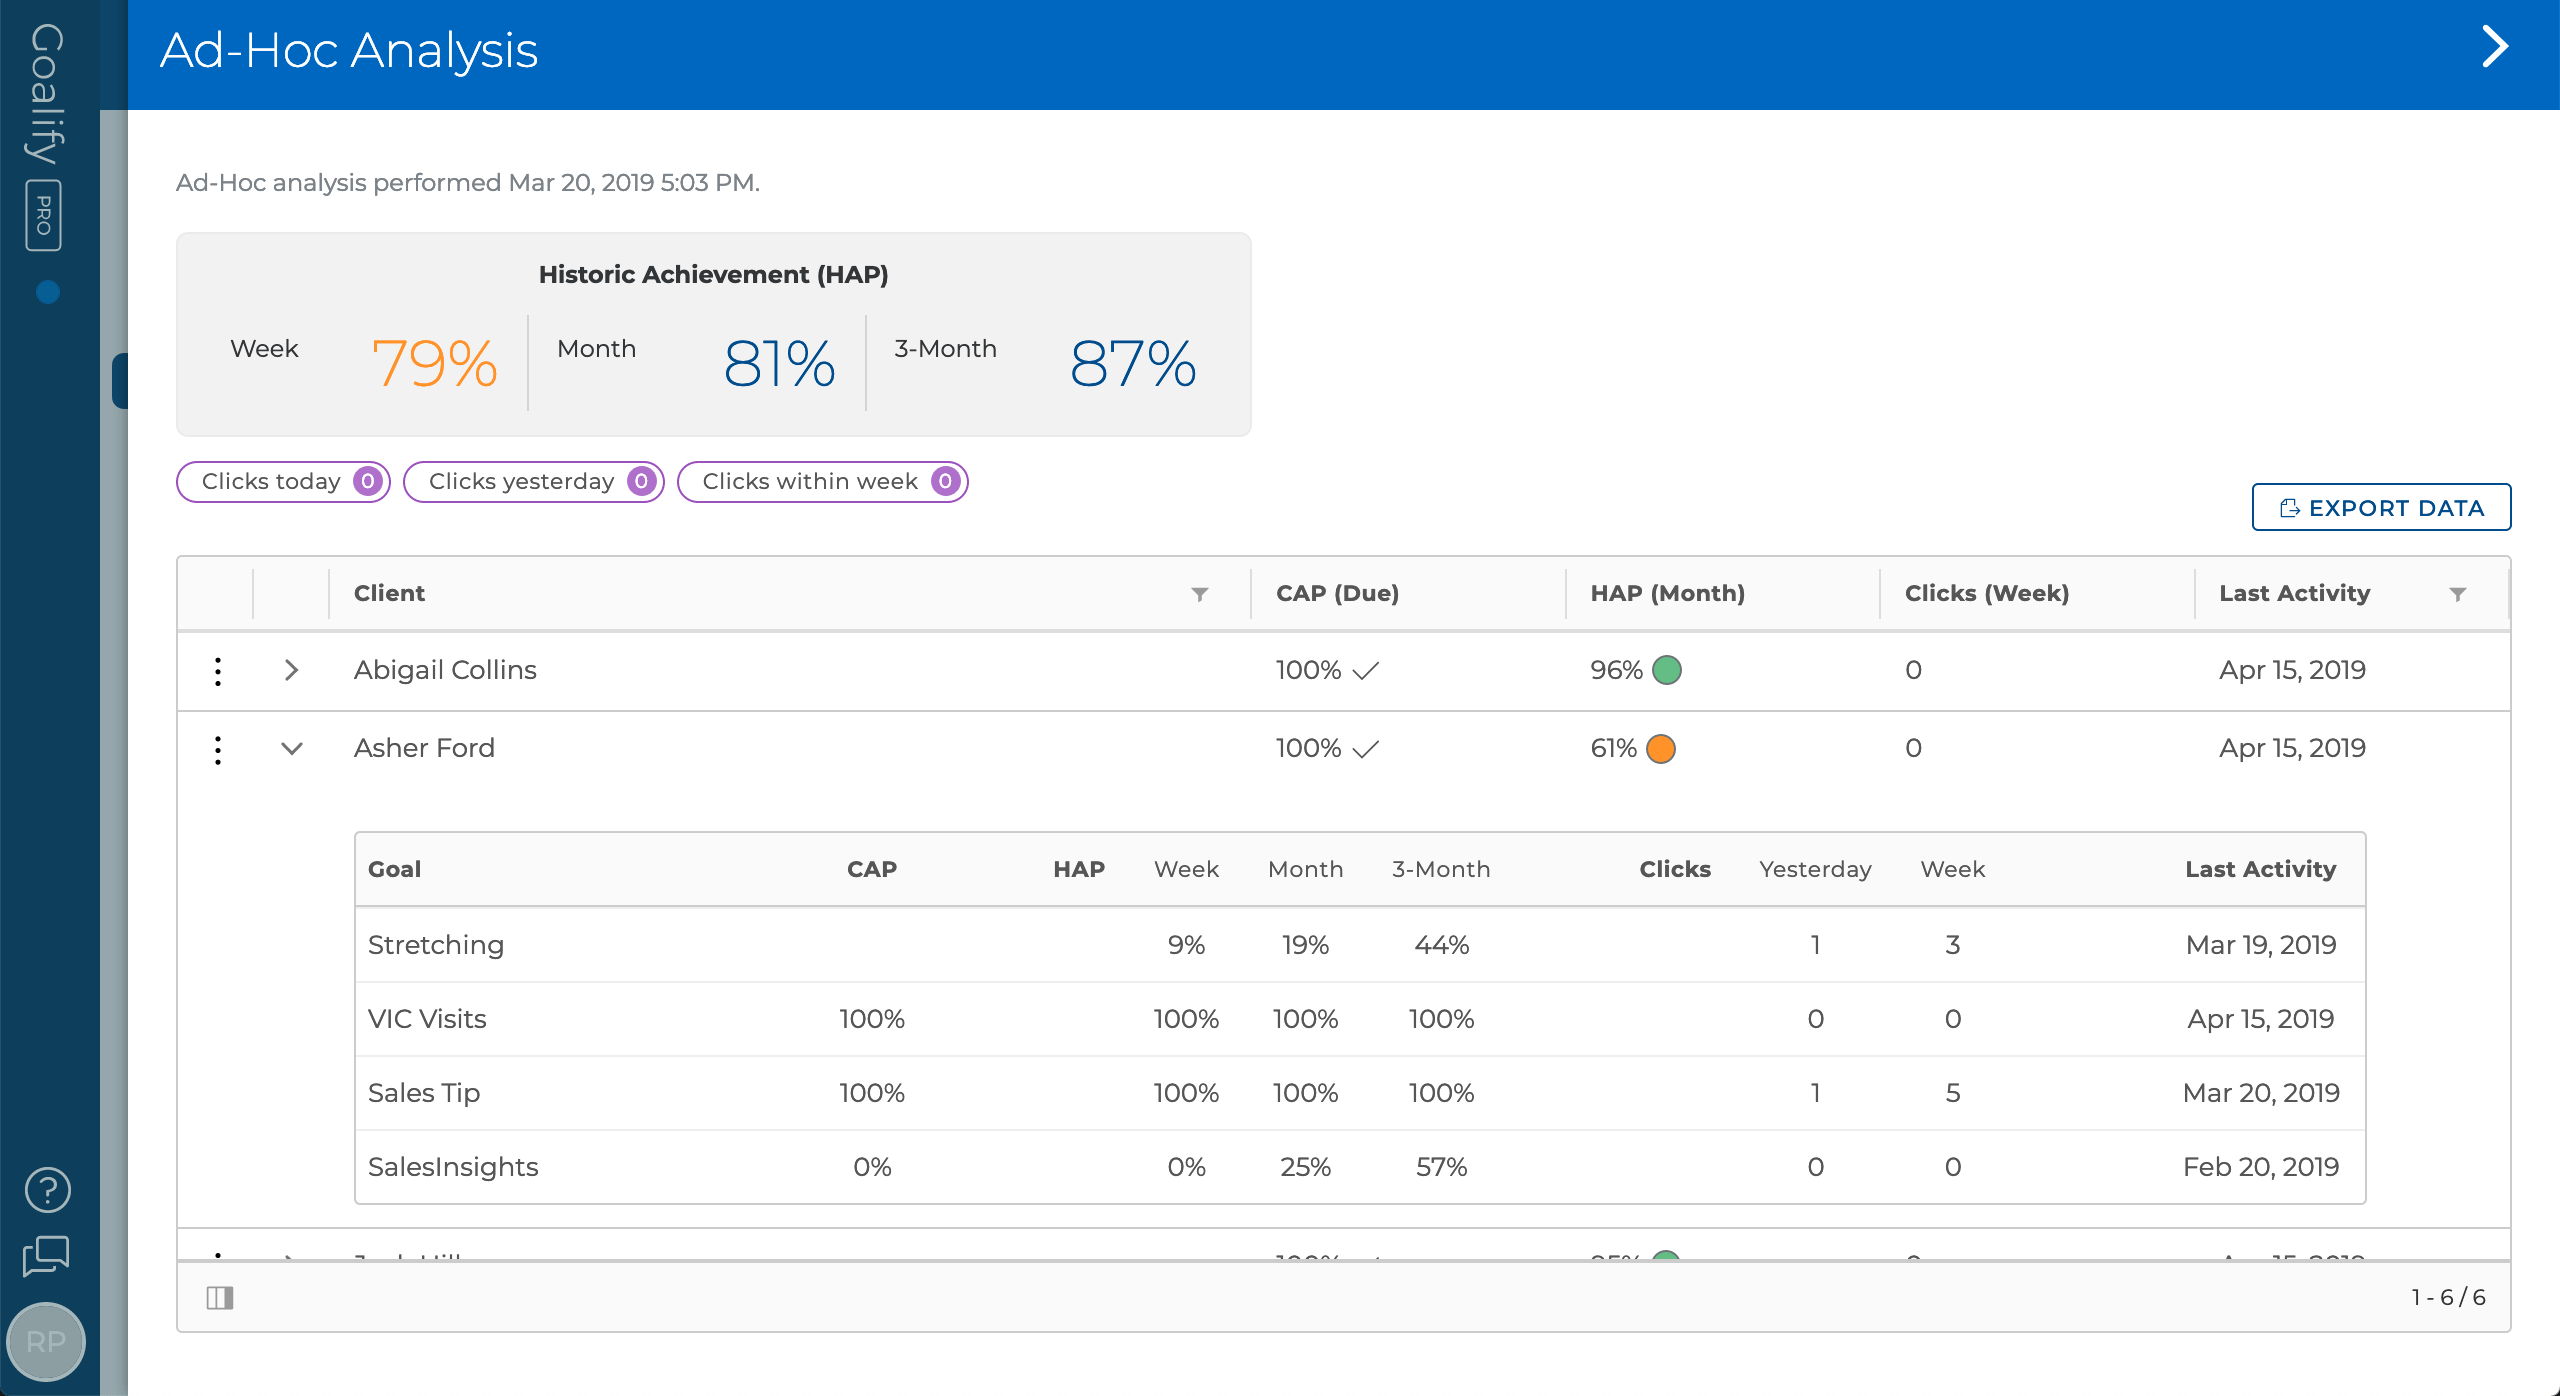Click the RP user avatar
The width and height of the screenshot is (2560, 1396).
46,1342
